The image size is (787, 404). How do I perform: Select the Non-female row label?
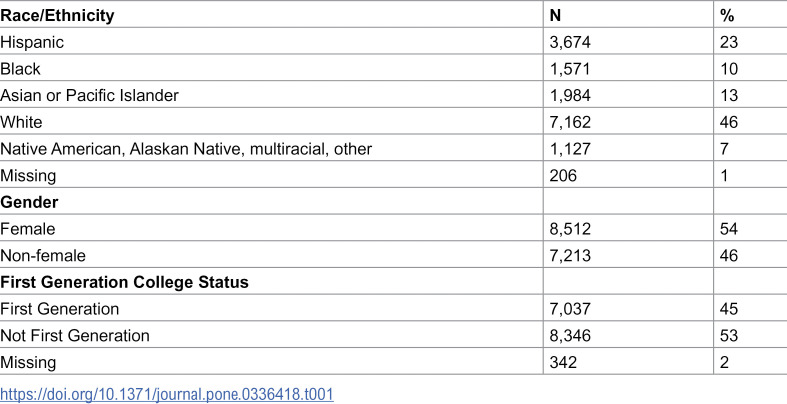(43, 255)
